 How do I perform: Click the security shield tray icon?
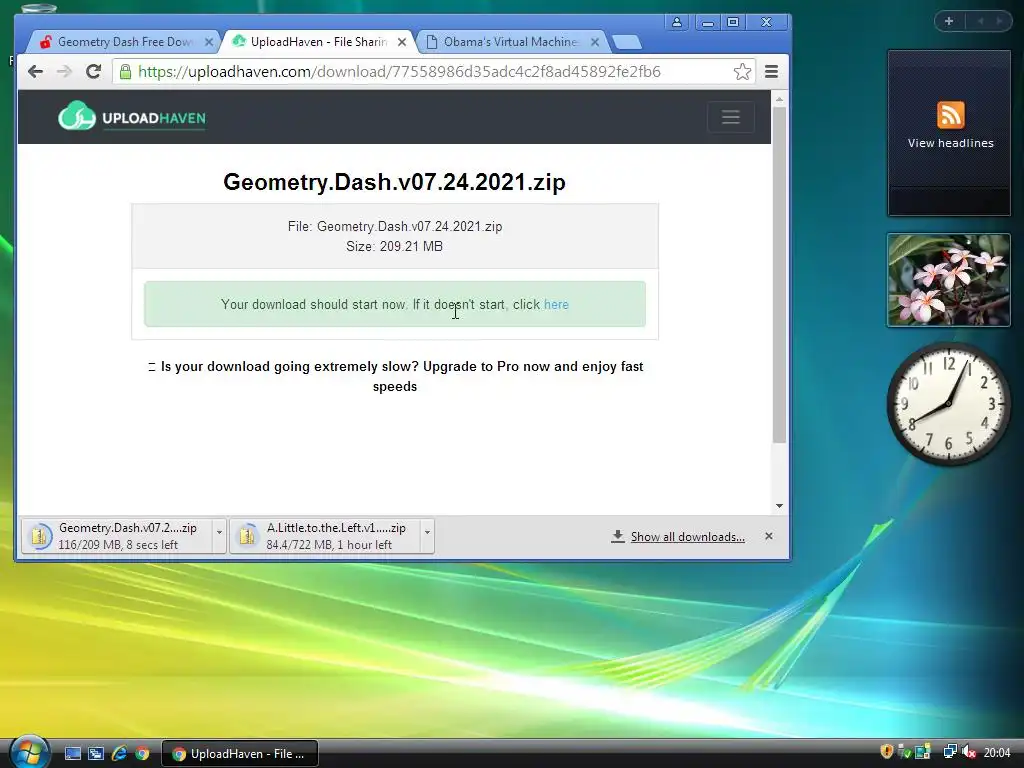(x=886, y=752)
